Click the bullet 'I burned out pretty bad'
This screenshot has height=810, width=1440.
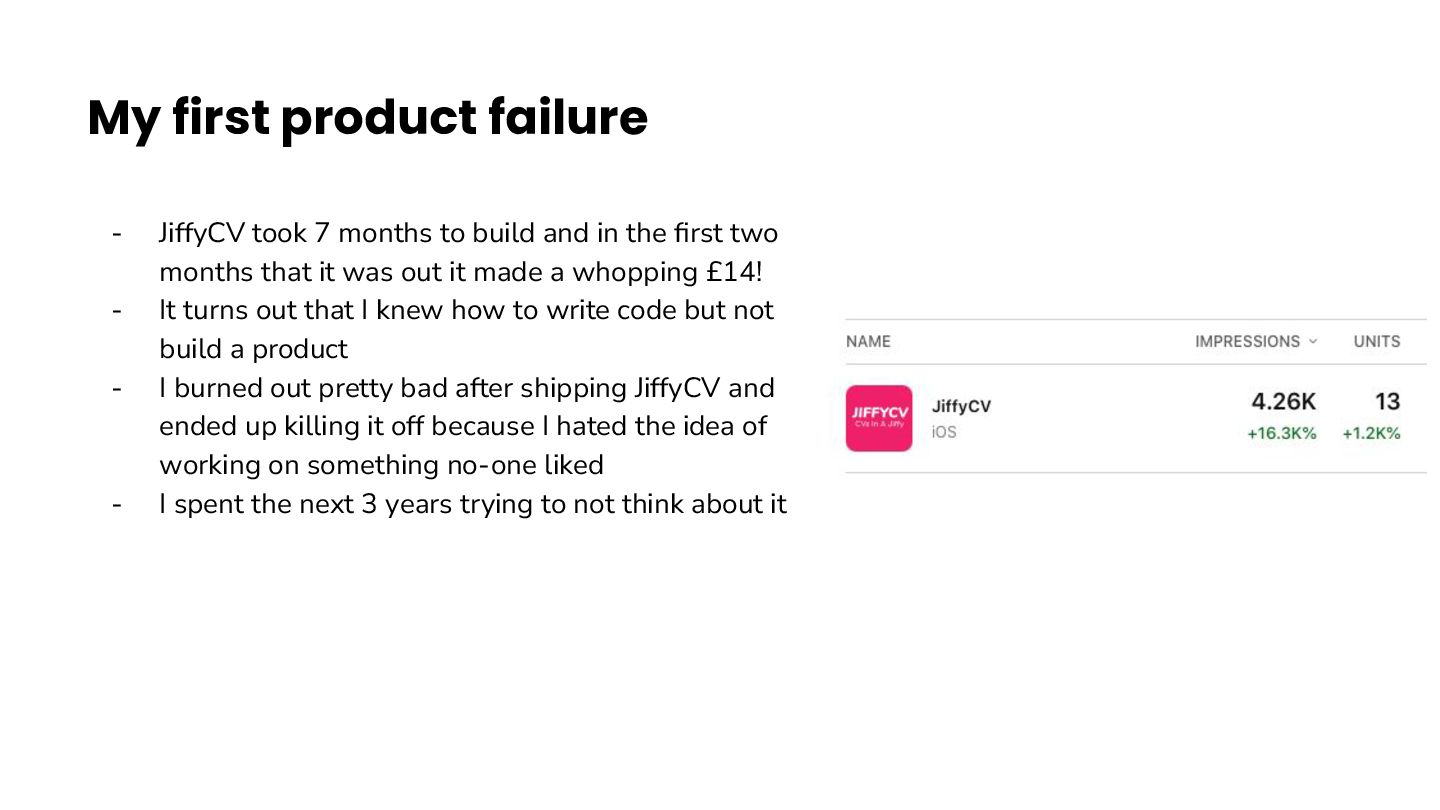(467, 426)
